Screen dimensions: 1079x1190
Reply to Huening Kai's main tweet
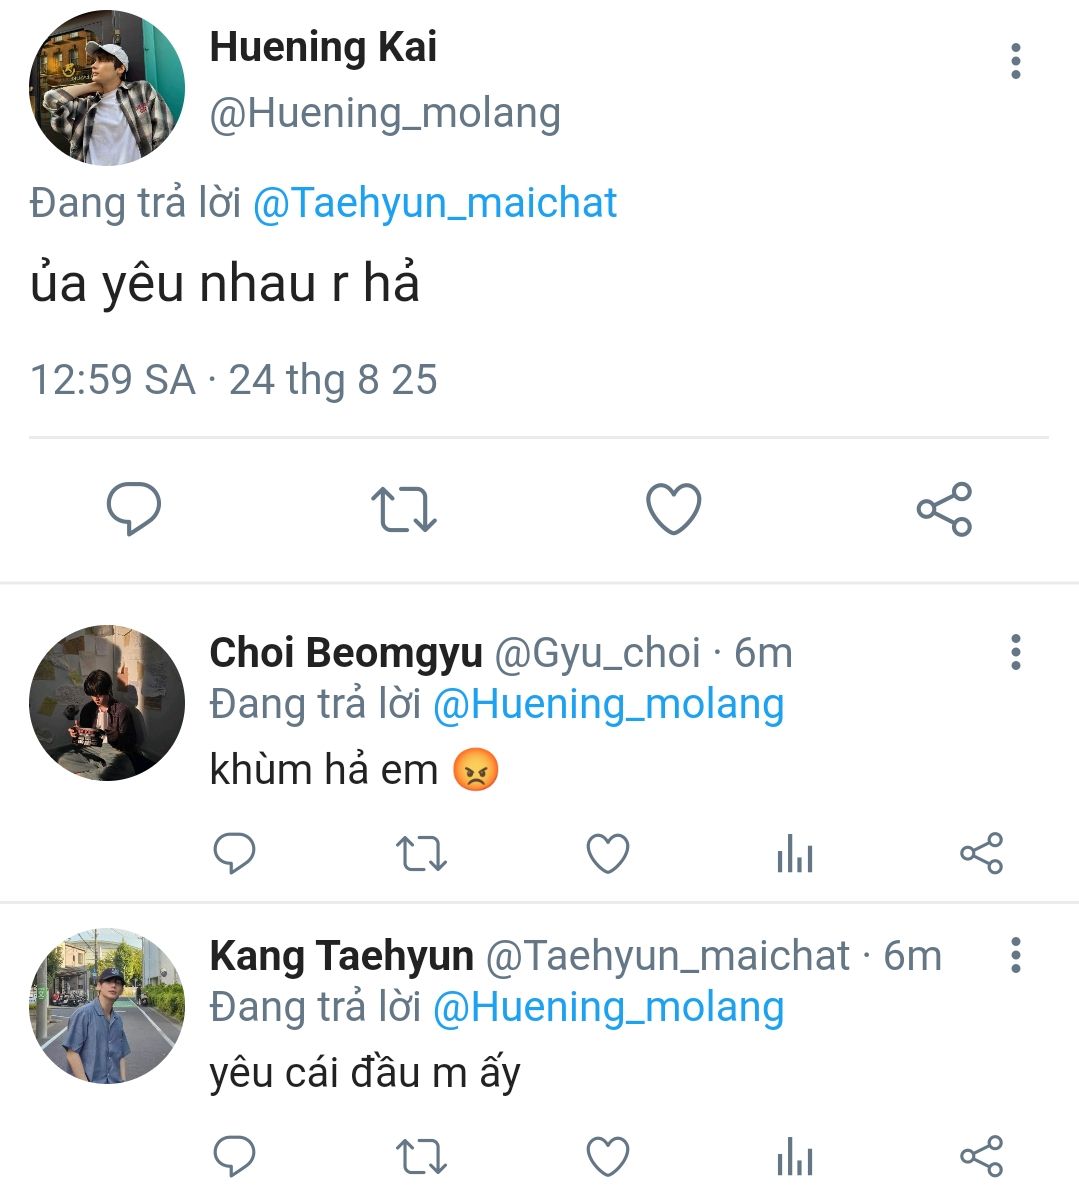tap(134, 509)
